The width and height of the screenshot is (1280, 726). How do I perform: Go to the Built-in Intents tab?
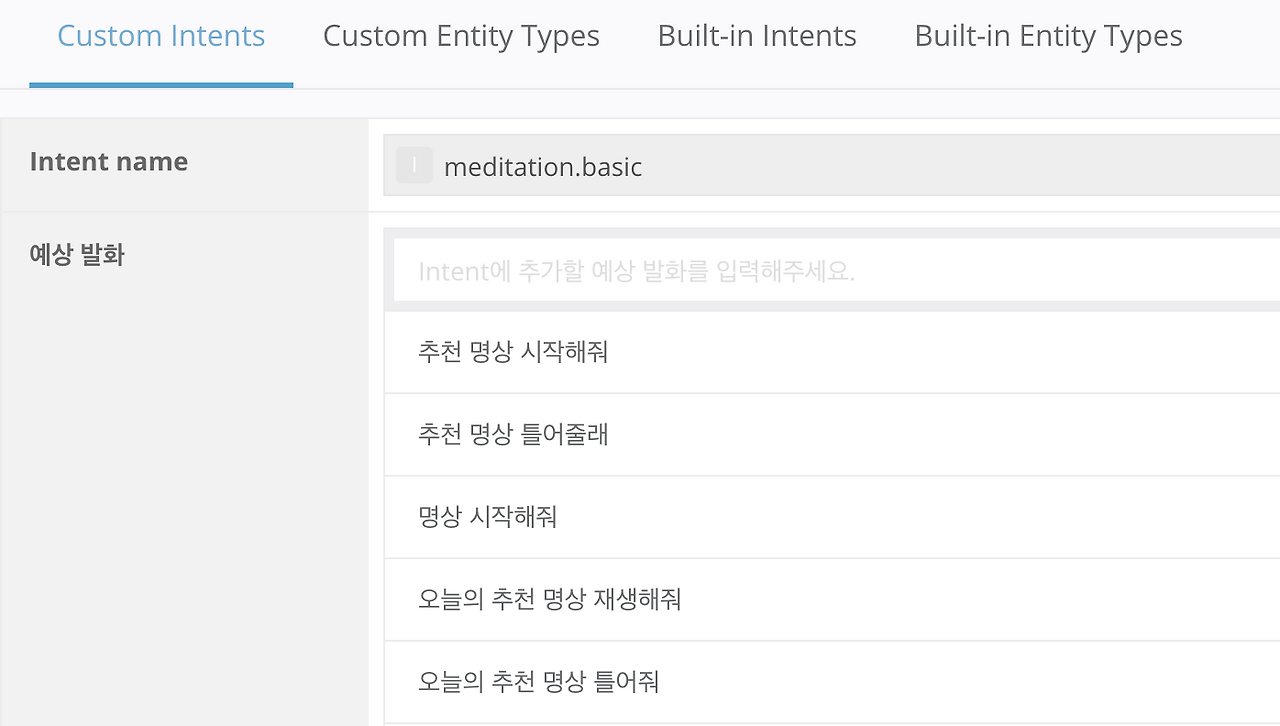pos(757,37)
